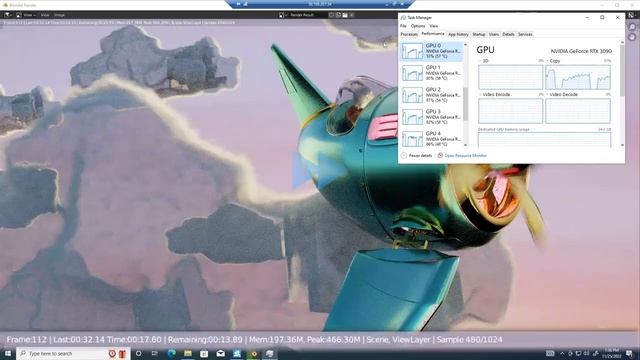Image resolution: width=640 pixels, height=360 pixels.
Task: Open the second View menu in Blender
Action: point(45,15)
